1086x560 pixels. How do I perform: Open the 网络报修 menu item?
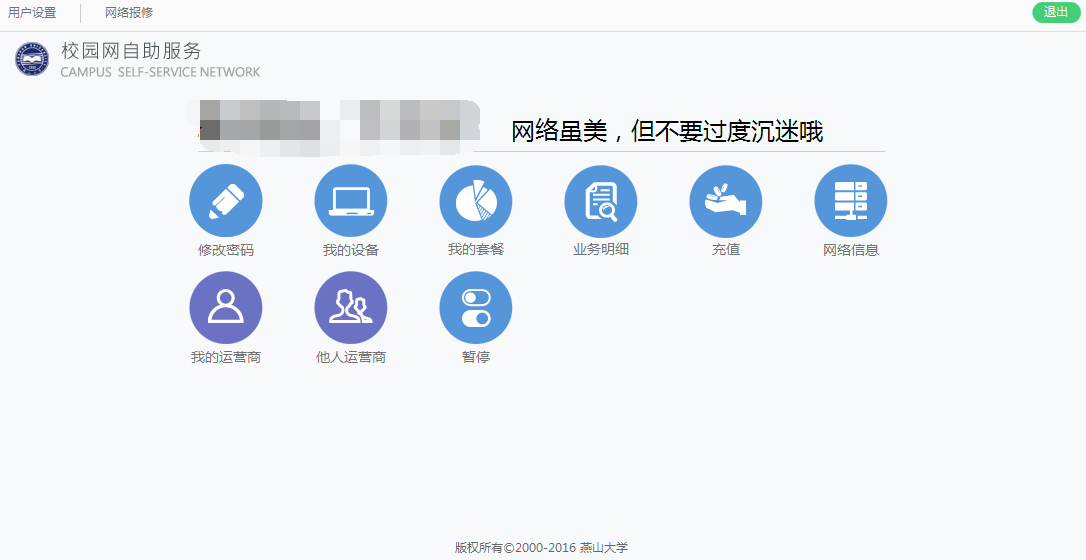(129, 13)
